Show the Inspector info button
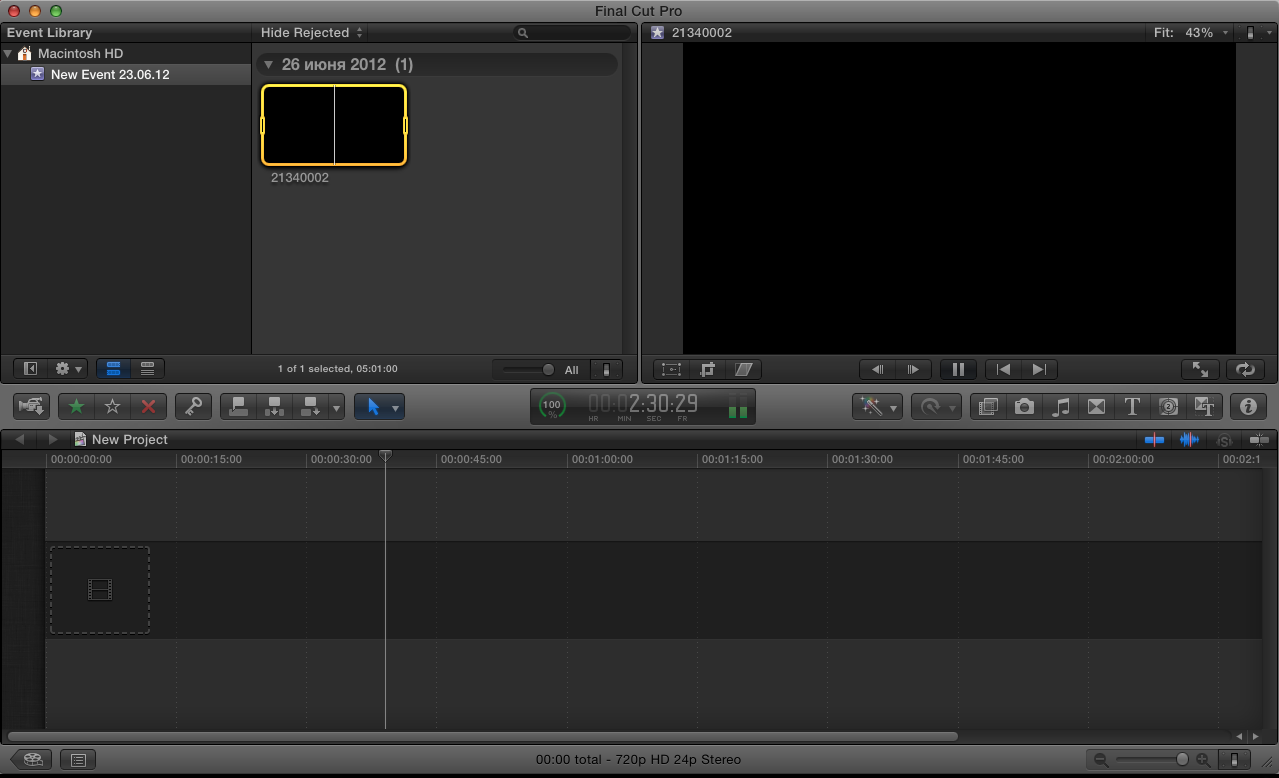Image resolution: width=1279 pixels, height=778 pixels. [1247, 406]
